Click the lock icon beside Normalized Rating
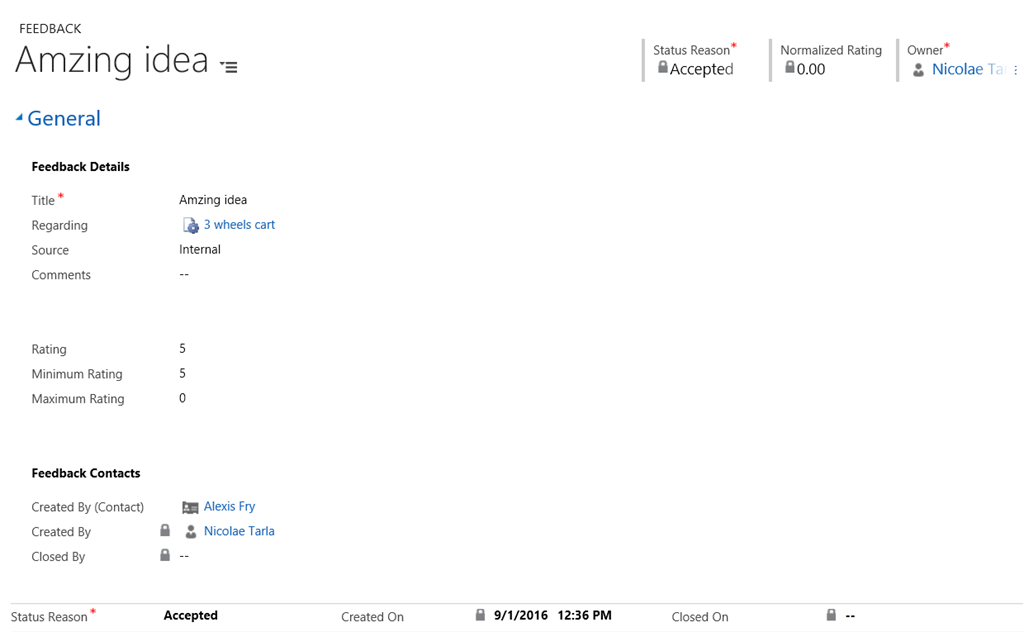The height and width of the screenshot is (632, 1024). coord(789,68)
